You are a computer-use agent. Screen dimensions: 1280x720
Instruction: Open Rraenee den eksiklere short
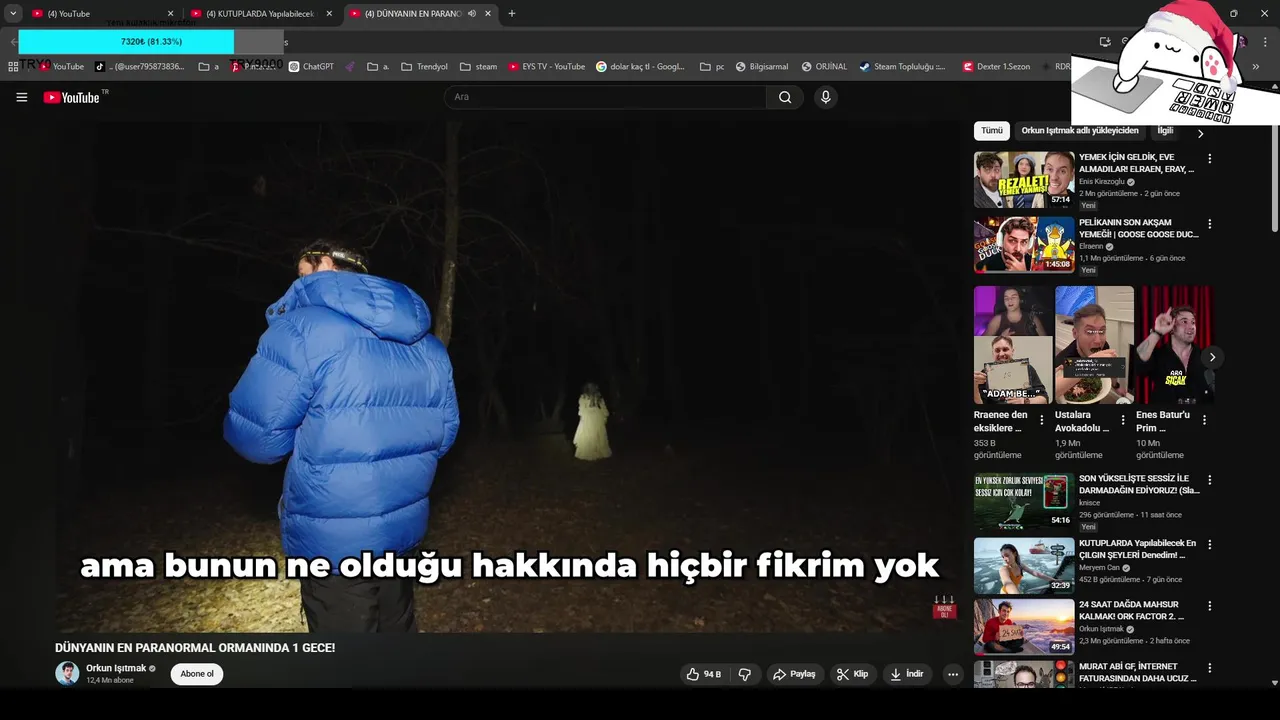1013,345
